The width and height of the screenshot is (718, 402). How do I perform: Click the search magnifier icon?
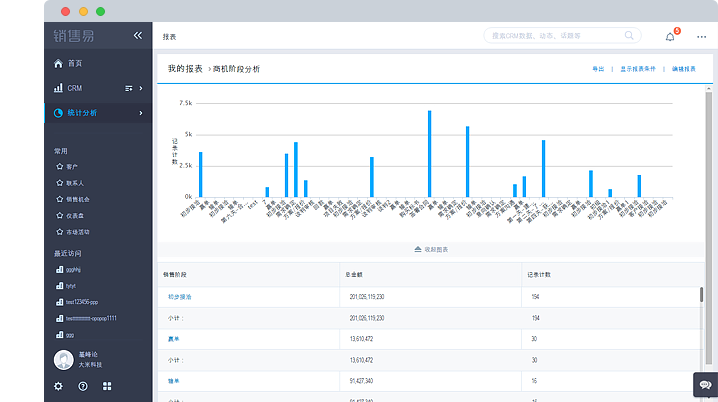(630, 35)
